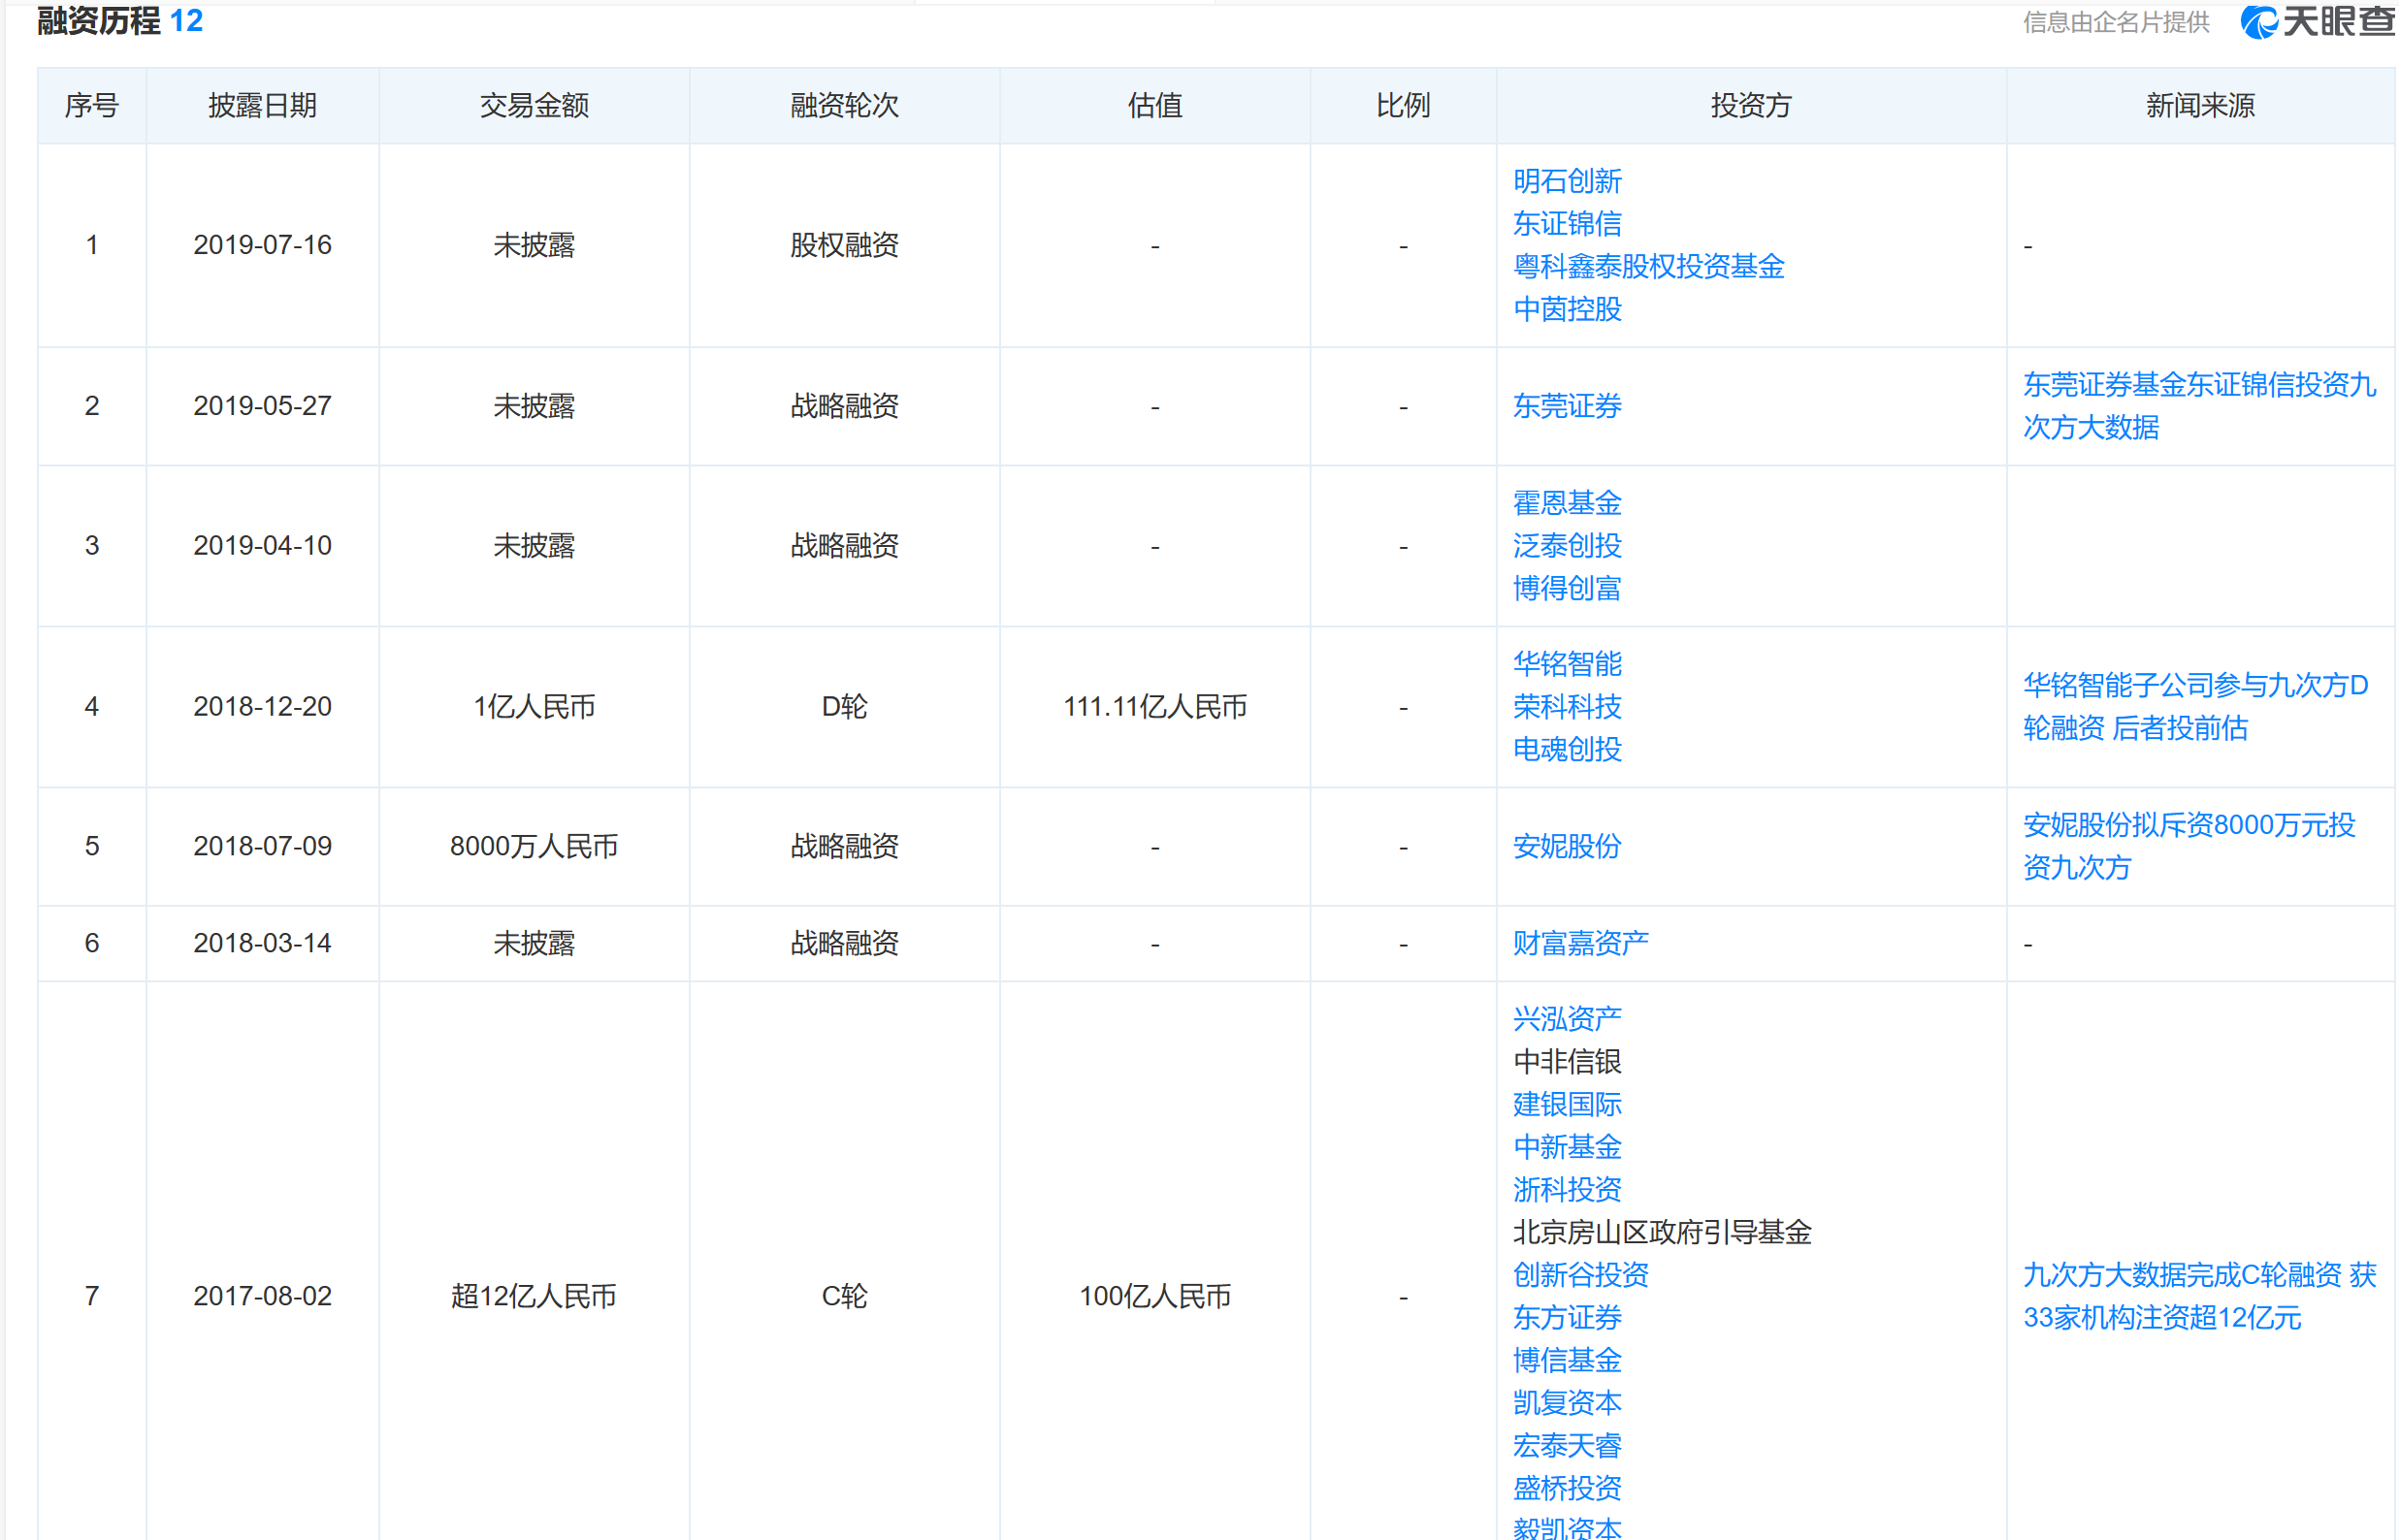Open investor link 霍恩基金

(x=1567, y=503)
